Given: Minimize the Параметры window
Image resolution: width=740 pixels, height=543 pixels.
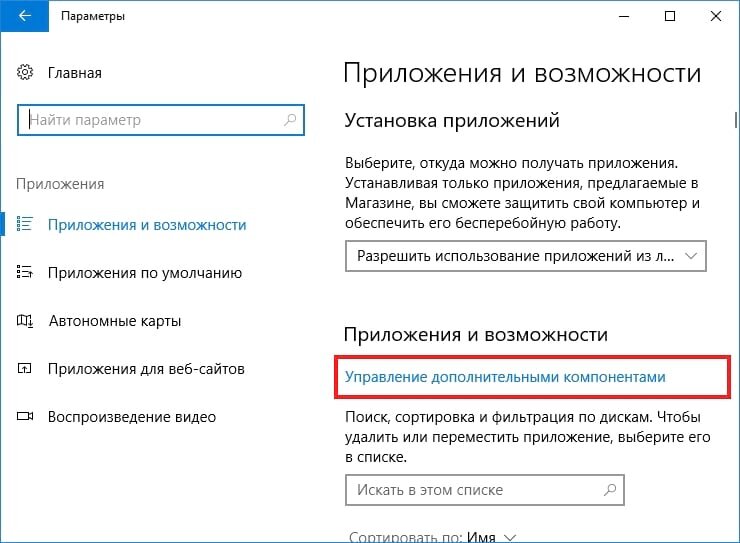Looking at the screenshot, I should pyautogui.click(x=624, y=16).
